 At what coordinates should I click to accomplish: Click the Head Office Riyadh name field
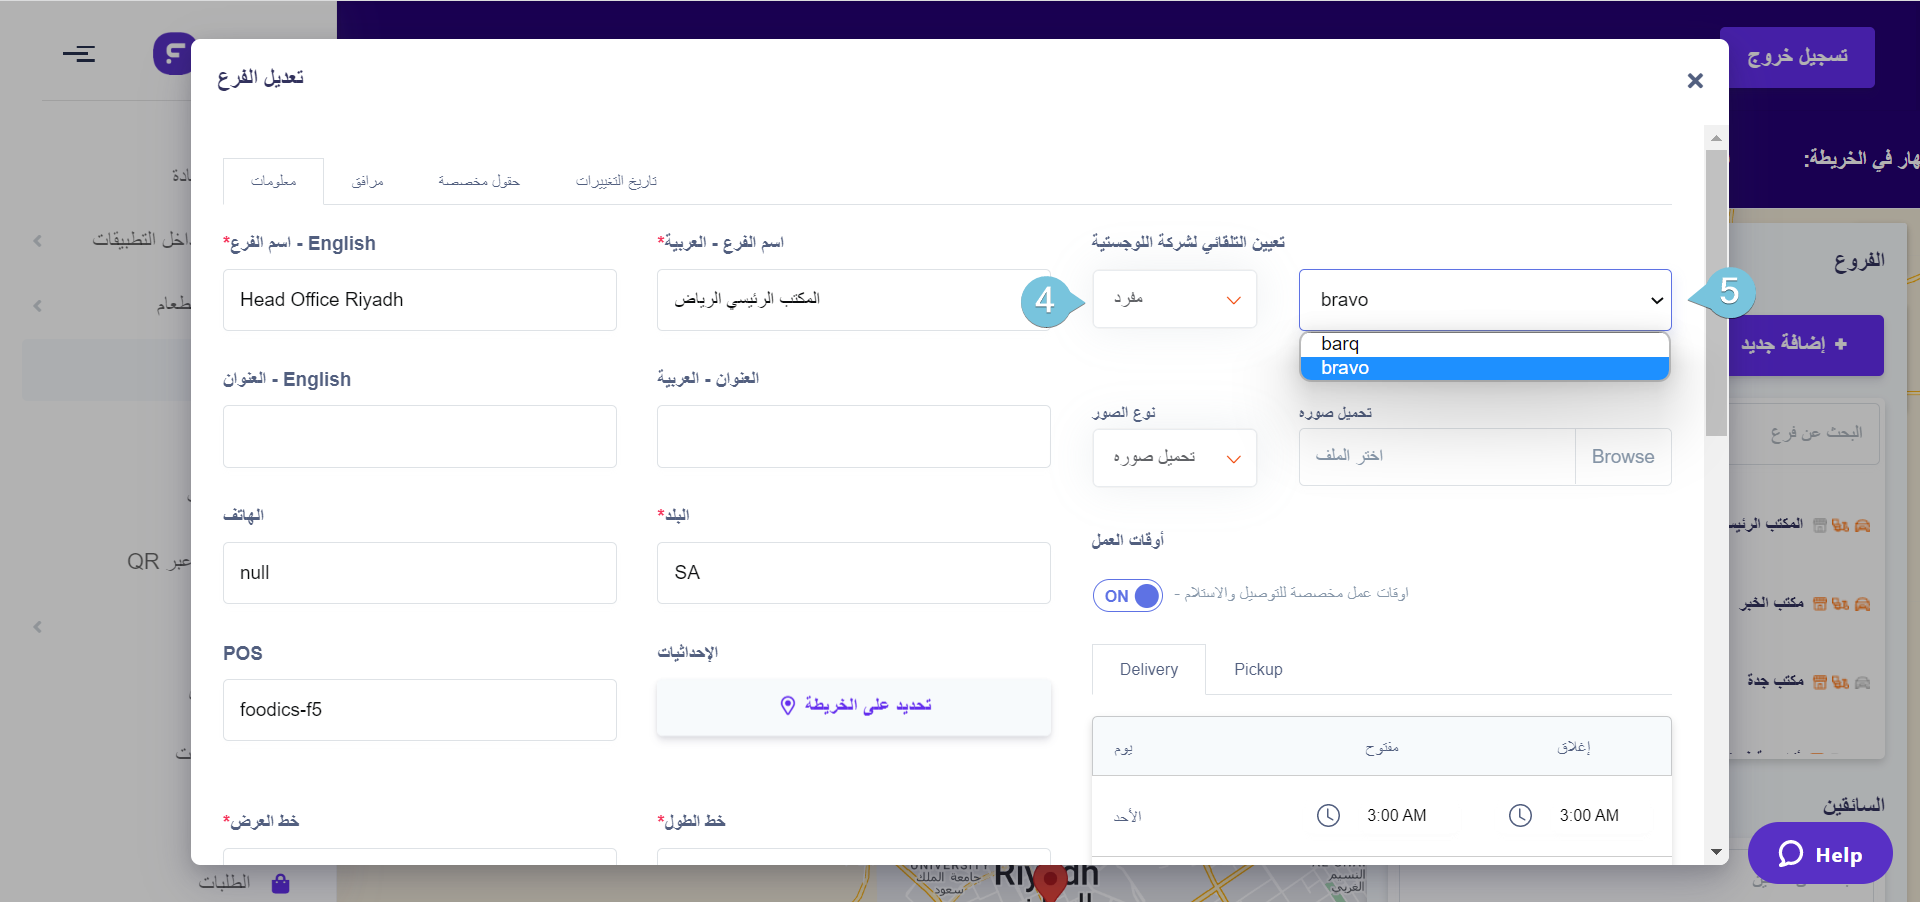tap(420, 300)
